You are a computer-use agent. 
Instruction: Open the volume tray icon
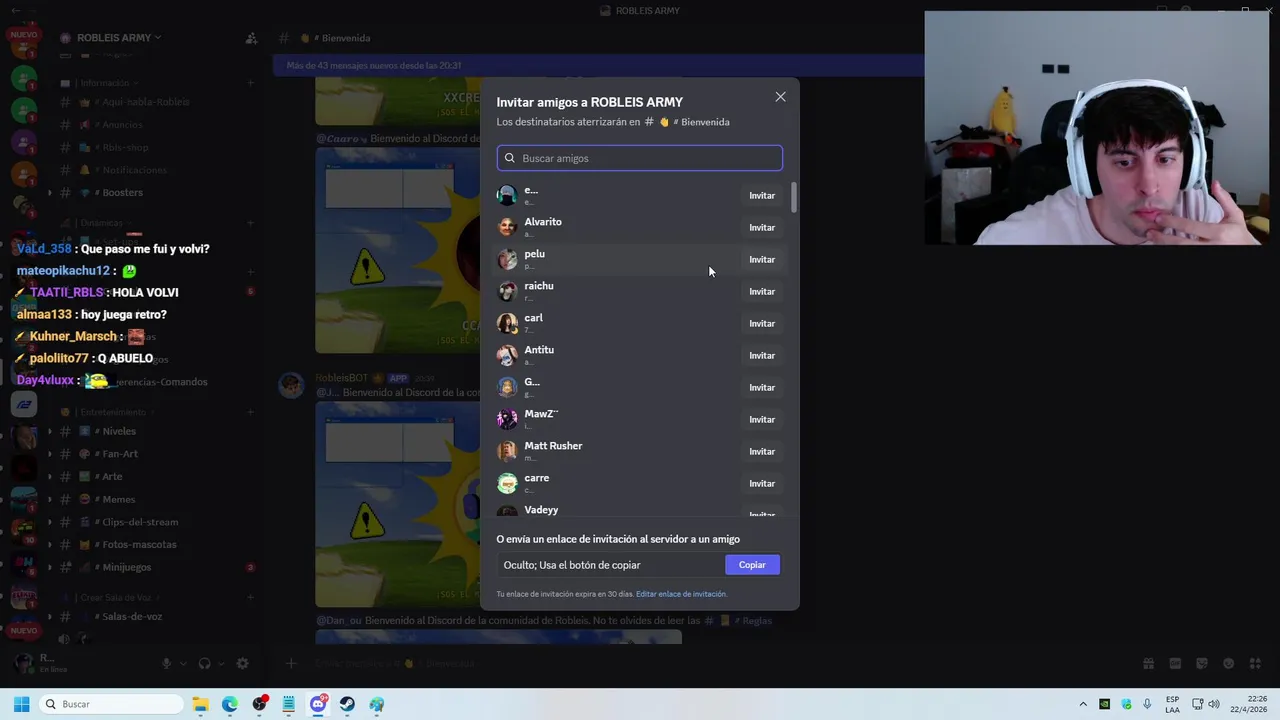[1216, 704]
